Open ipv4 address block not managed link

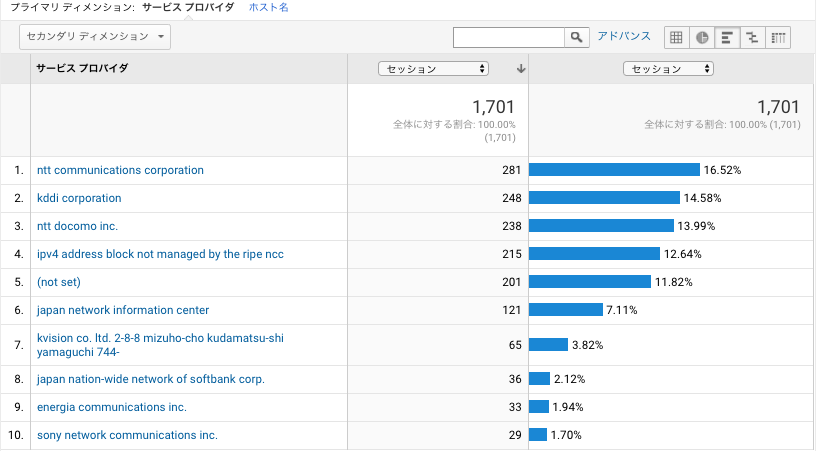160,254
